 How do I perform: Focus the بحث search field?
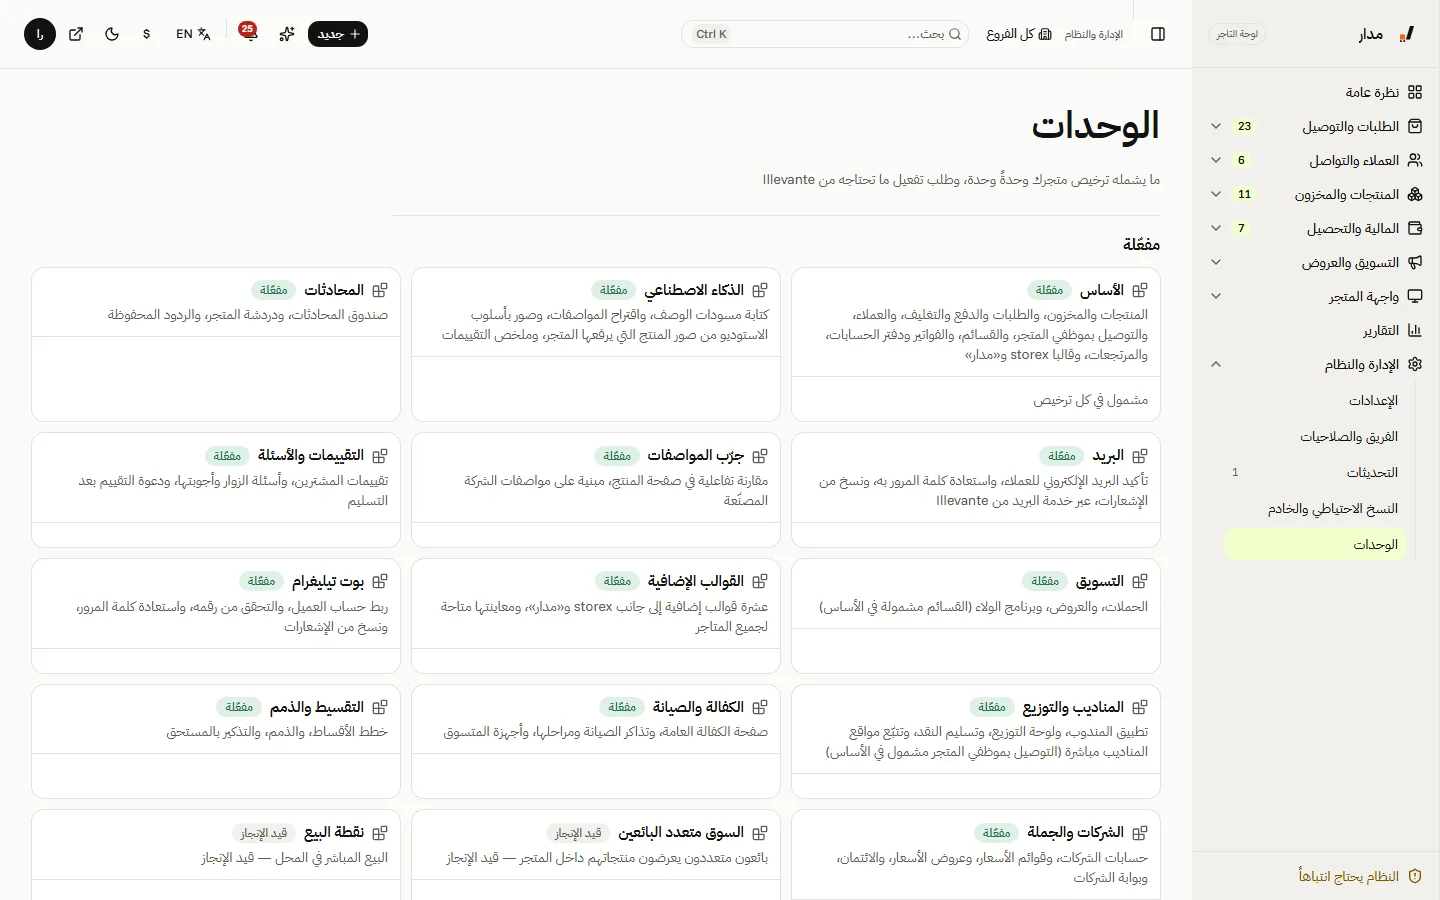coord(825,34)
